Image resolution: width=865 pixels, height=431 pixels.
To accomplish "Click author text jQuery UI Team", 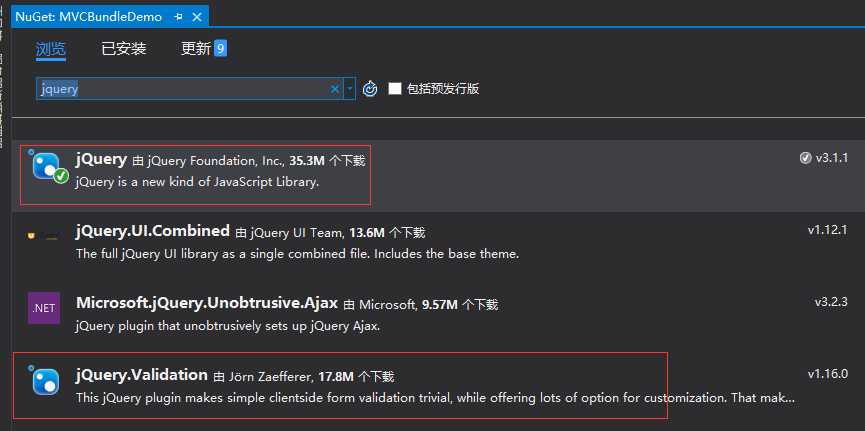I will tap(296, 233).
